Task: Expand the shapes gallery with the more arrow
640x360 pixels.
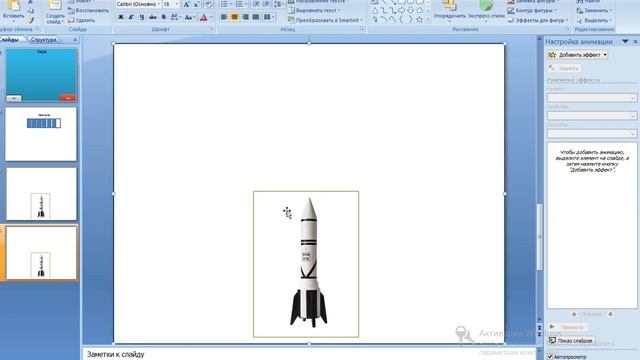Action: (x=428, y=19)
